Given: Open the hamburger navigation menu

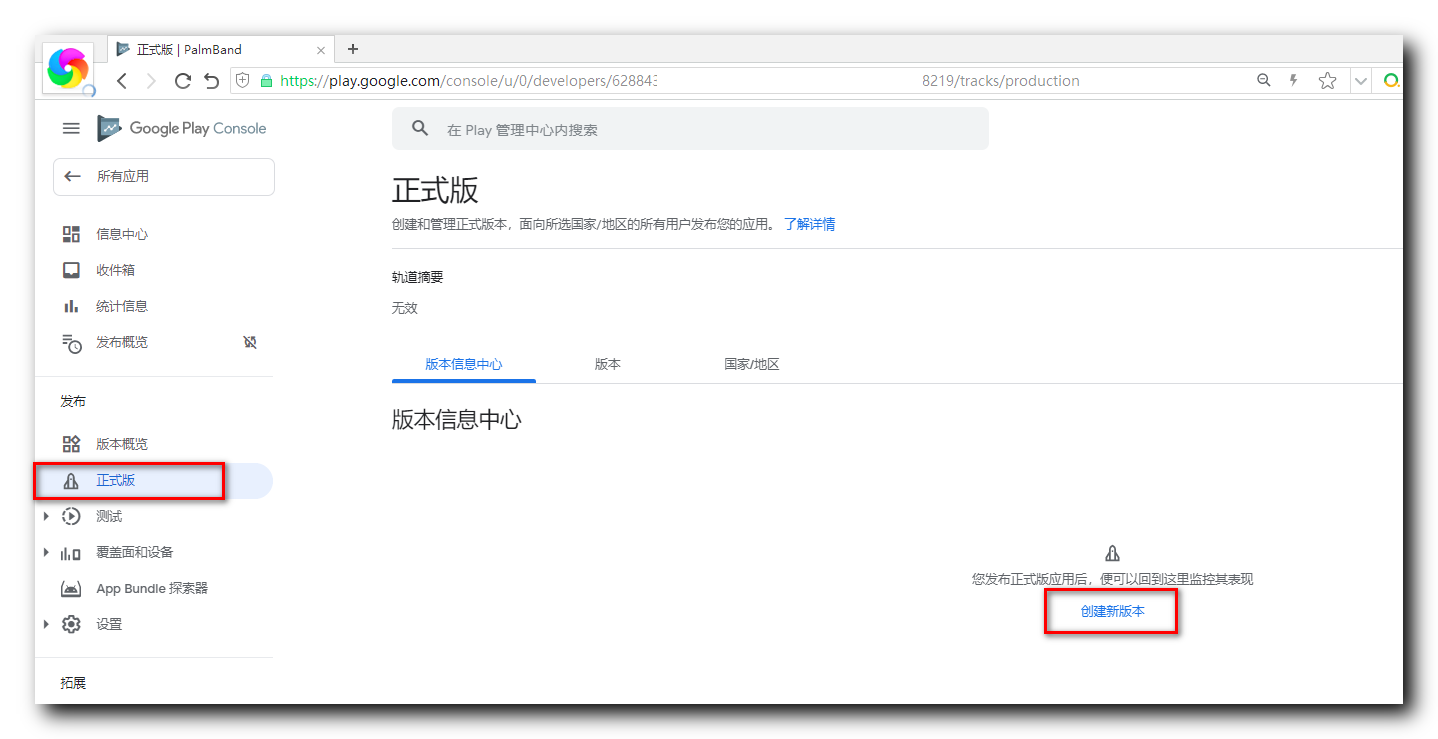Looking at the screenshot, I should (x=71, y=128).
